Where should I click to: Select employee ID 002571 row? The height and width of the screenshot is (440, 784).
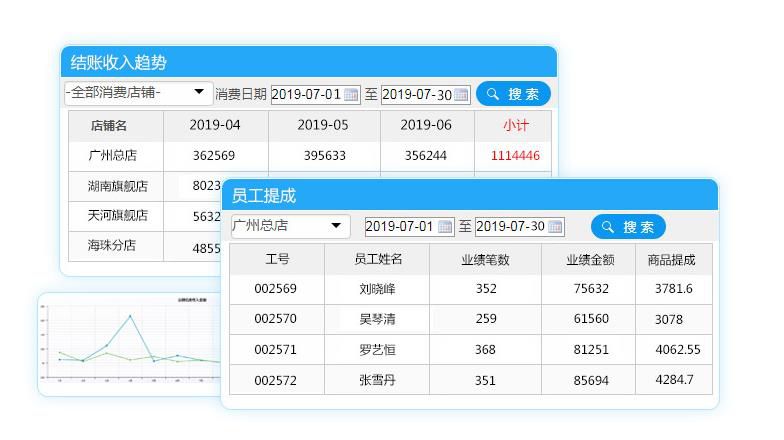tap(275, 350)
